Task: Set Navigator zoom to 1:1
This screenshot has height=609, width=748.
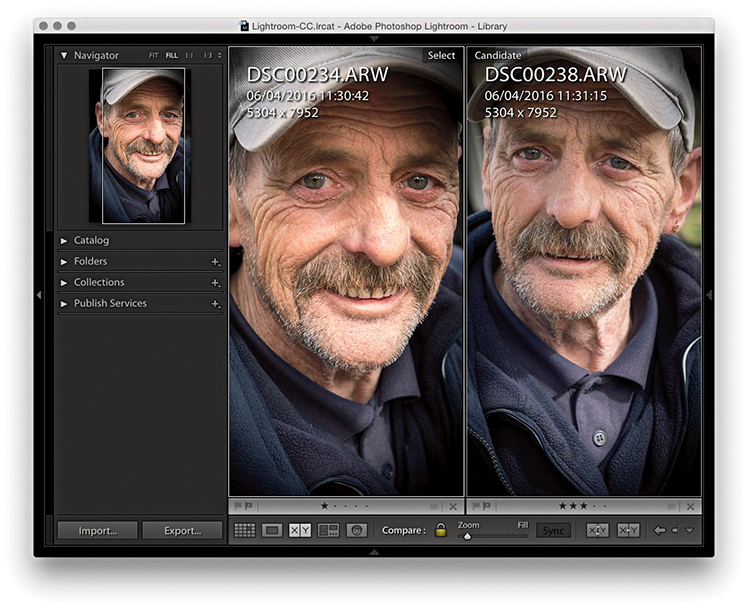Action: [190, 56]
